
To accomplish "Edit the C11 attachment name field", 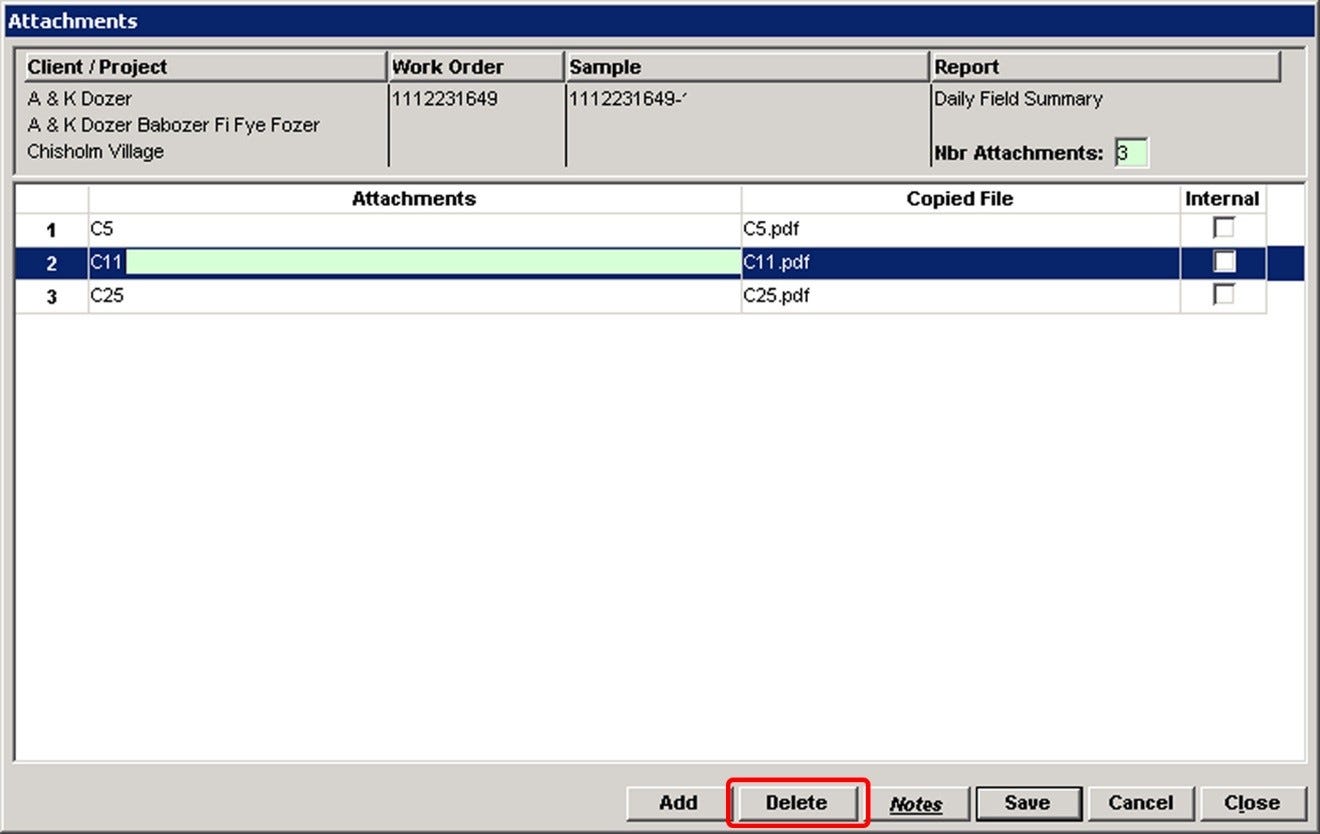I will [x=415, y=263].
